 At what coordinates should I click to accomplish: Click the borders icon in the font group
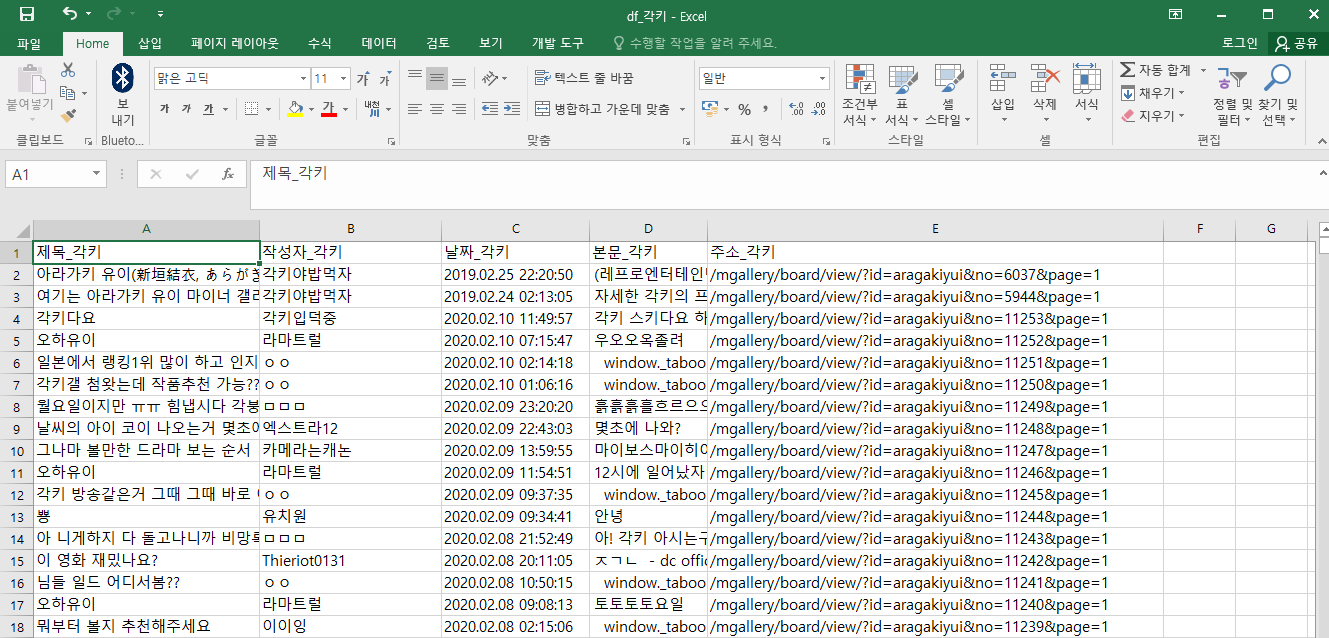pyautogui.click(x=252, y=108)
